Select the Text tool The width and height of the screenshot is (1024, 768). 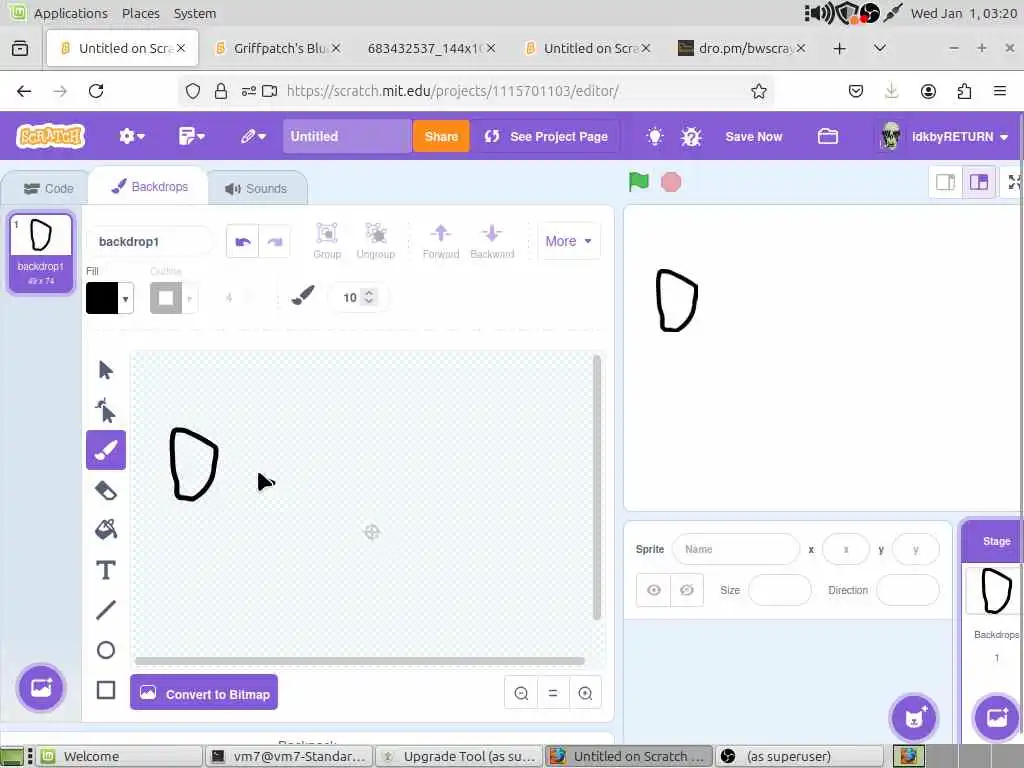(x=106, y=570)
